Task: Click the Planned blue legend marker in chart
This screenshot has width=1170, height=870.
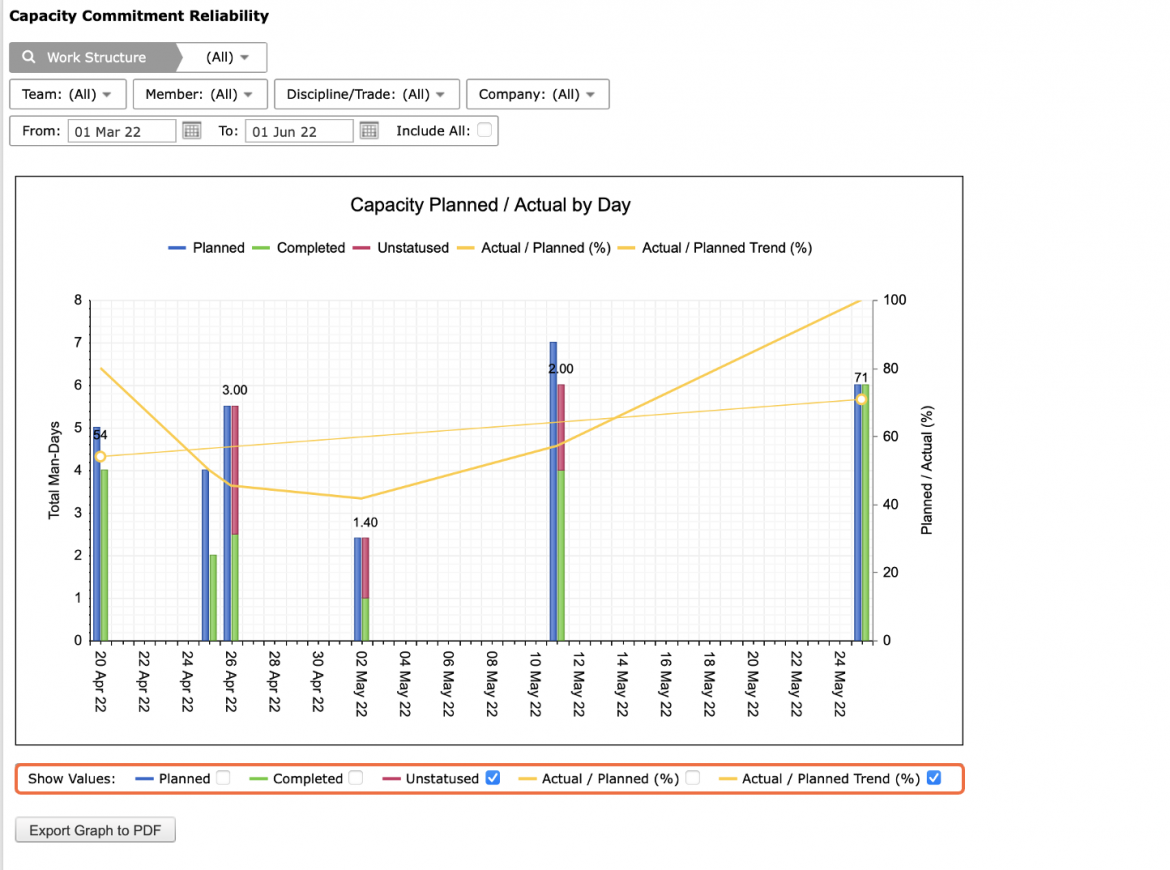Action: tap(177, 248)
